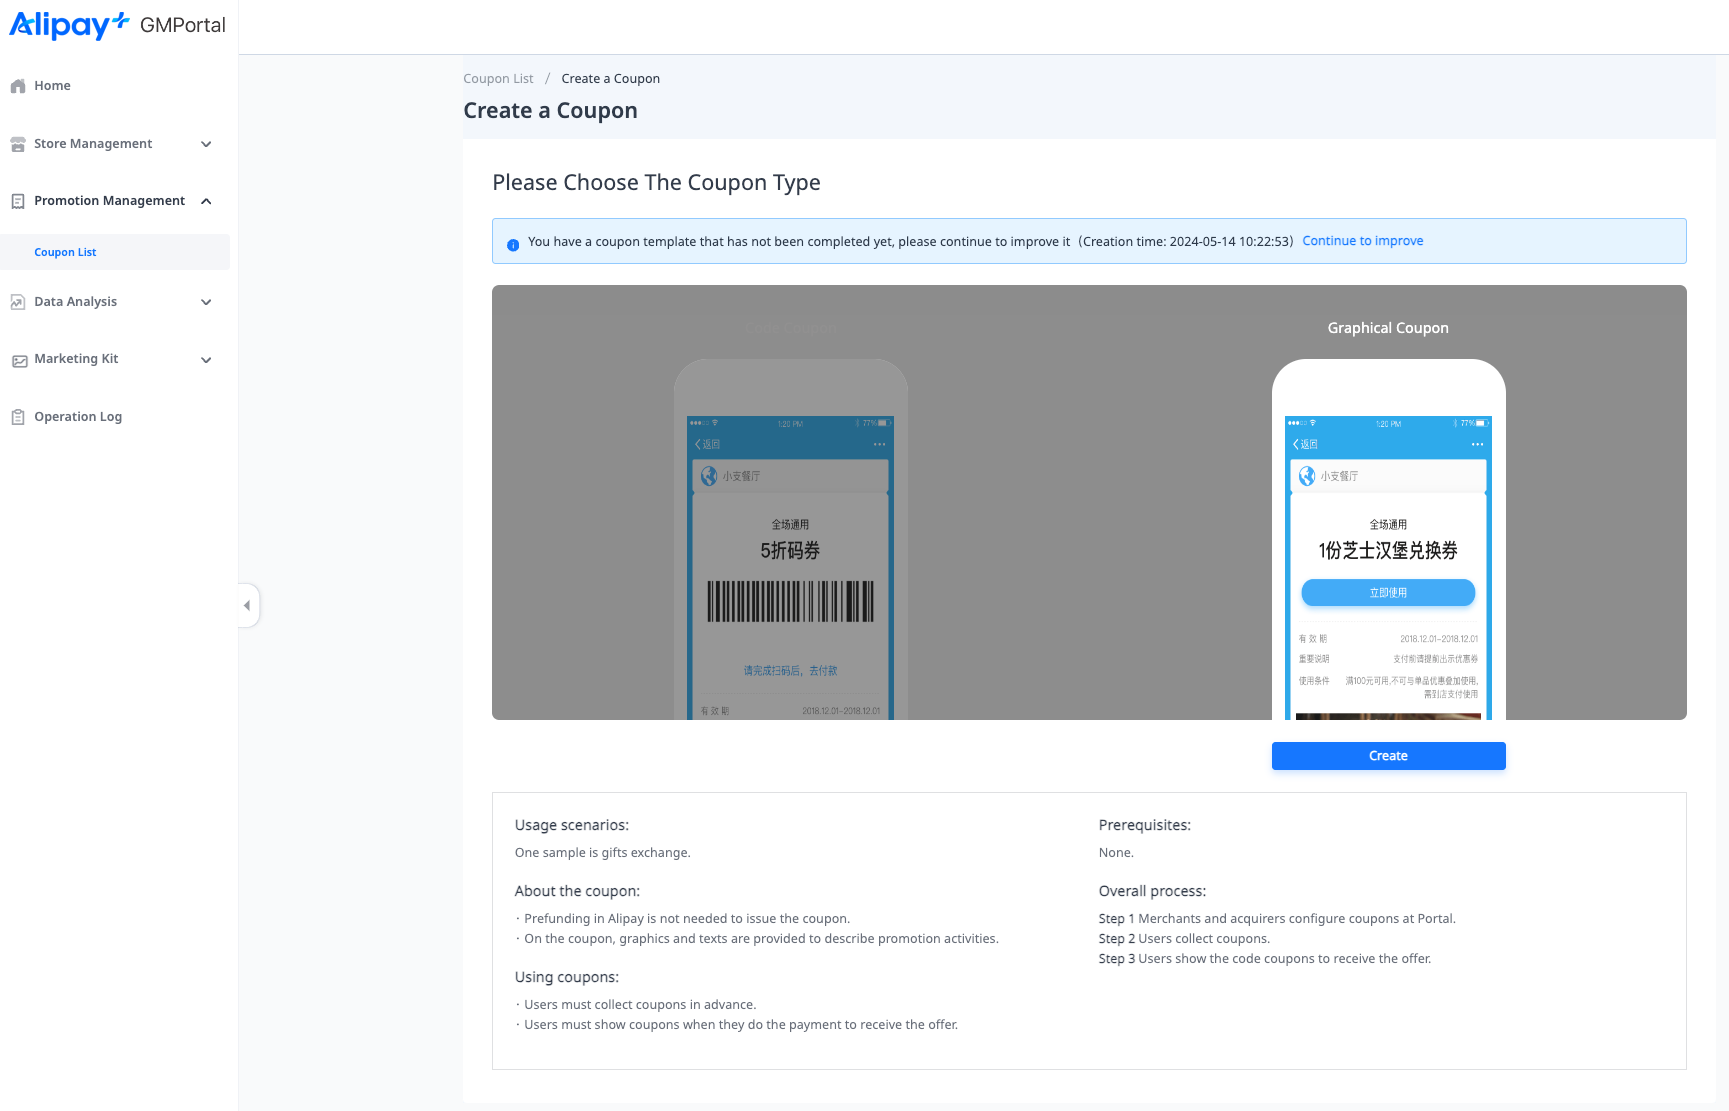The image size is (1729, 1111).
Task: Click the Marketing Kit image icon
Action: pyautogui.click(x=19, y=360)
